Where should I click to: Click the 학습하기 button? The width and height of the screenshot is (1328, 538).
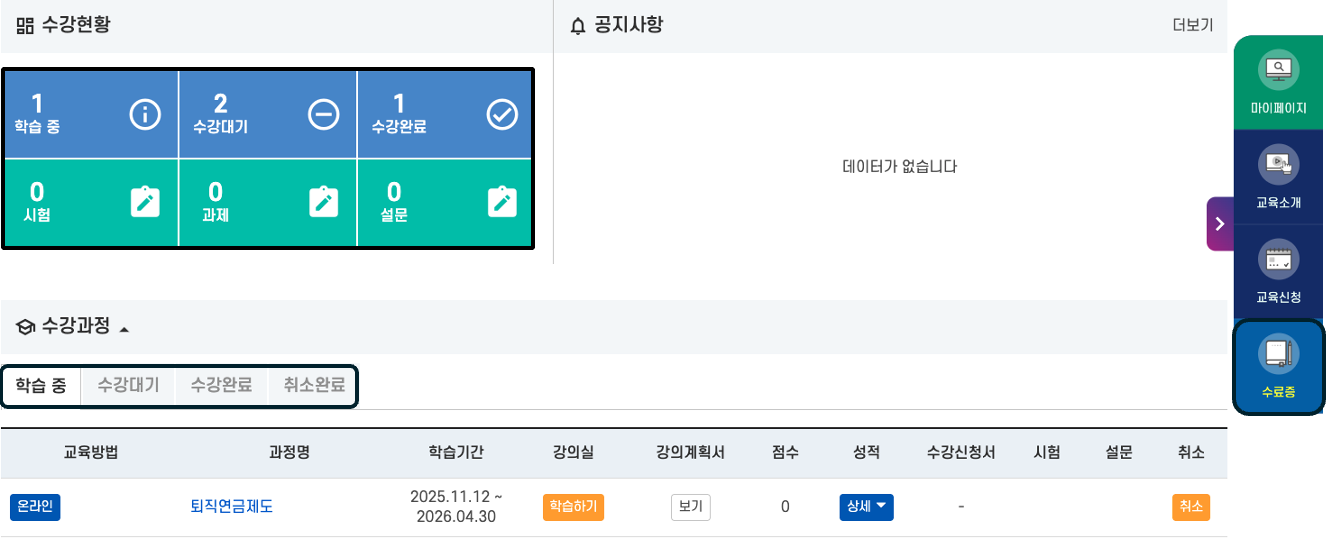coord(573,507)
